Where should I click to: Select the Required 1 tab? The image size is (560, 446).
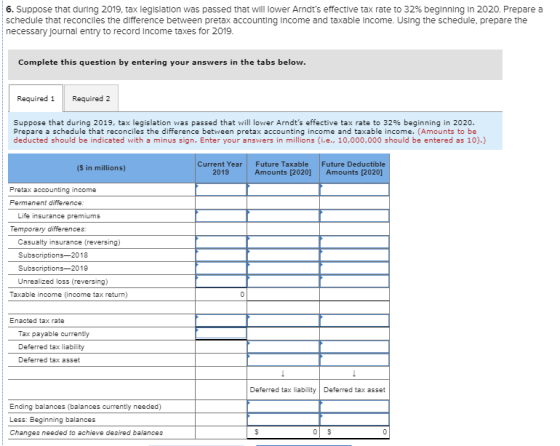point(36,98)
